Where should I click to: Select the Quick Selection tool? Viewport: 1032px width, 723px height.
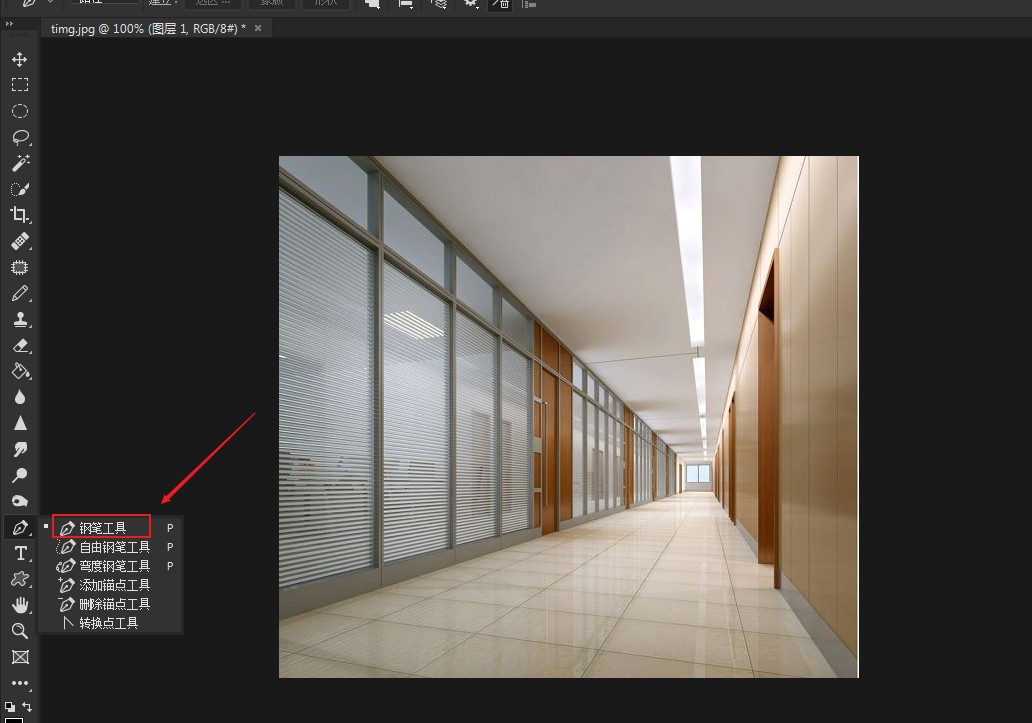point(20,189)
